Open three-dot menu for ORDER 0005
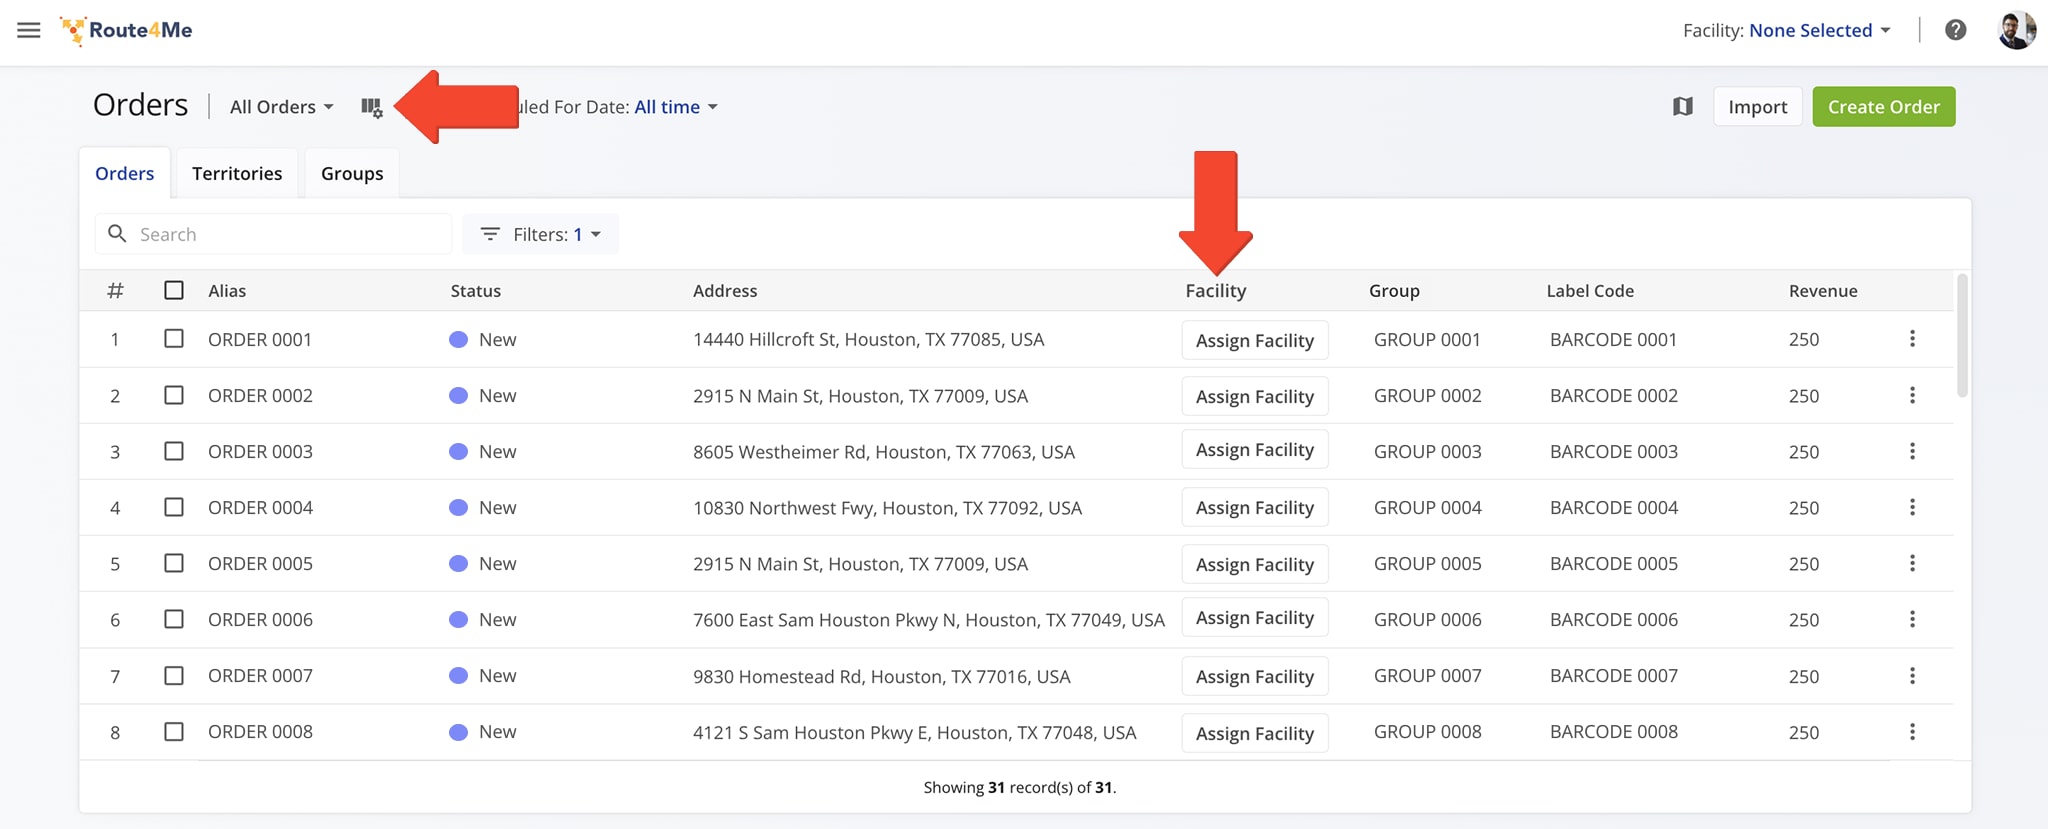The image size is (2048, 829). coord(1912,563)
